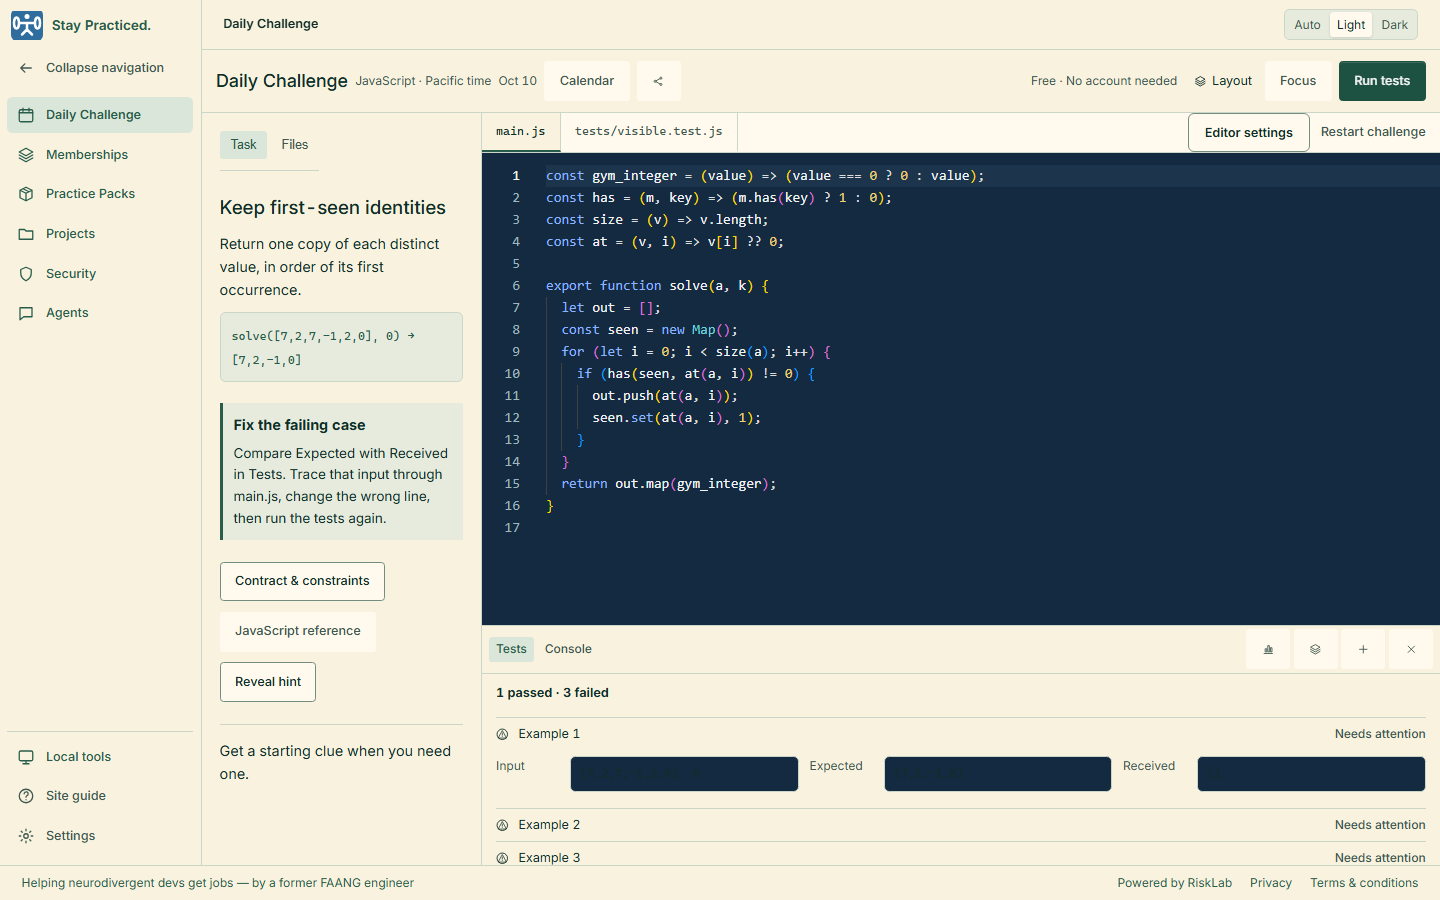Run the tests

pos(1382,81)
